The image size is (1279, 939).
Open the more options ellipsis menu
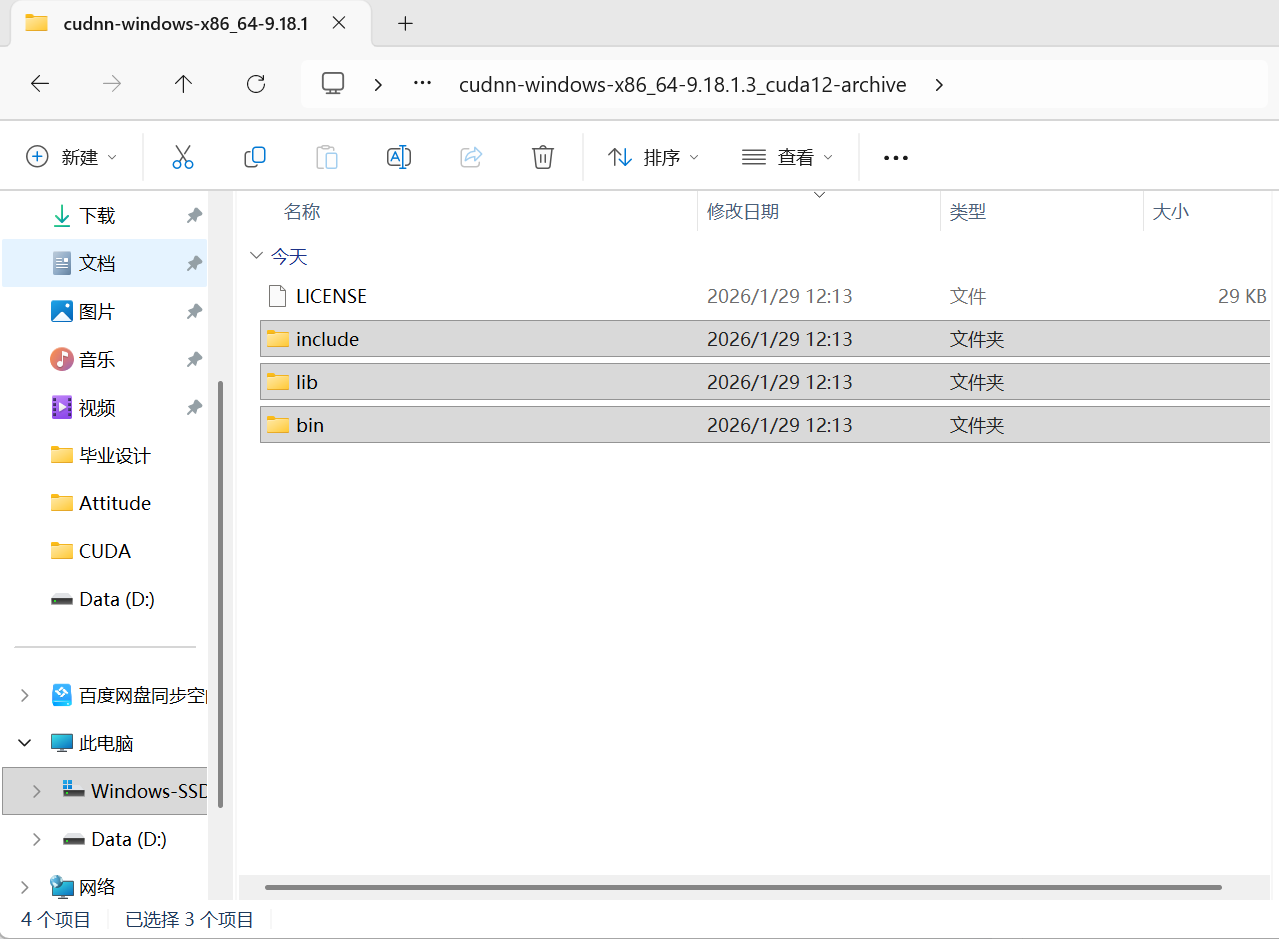point(895,158)
